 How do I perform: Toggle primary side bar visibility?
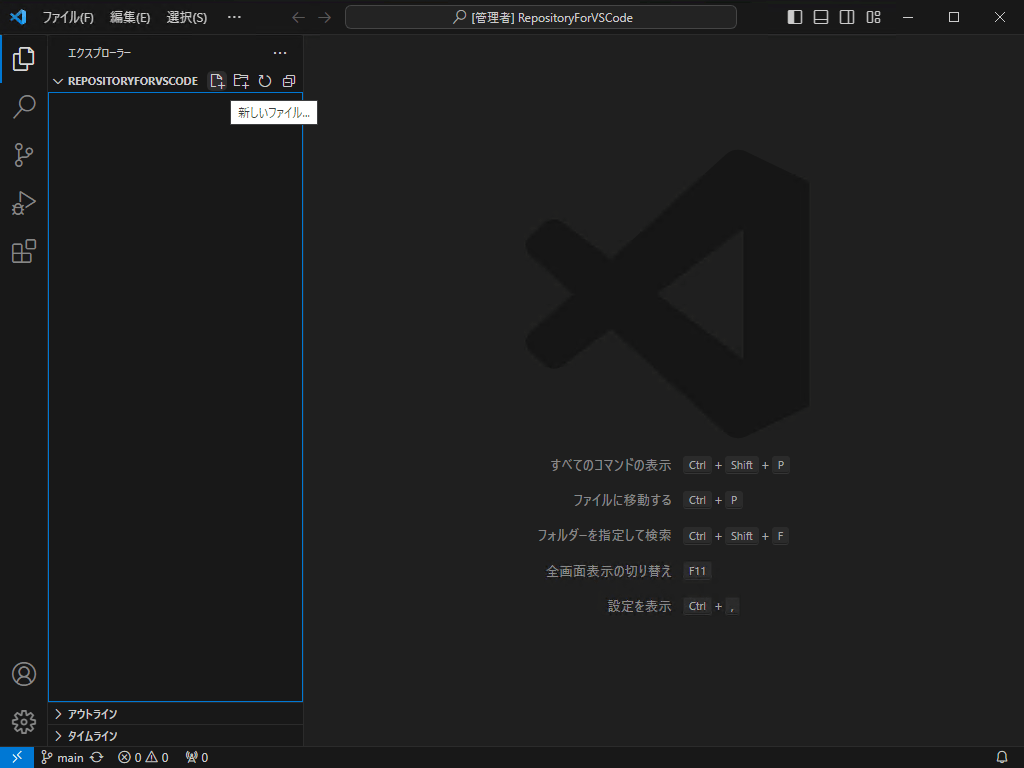click(795, 17)
